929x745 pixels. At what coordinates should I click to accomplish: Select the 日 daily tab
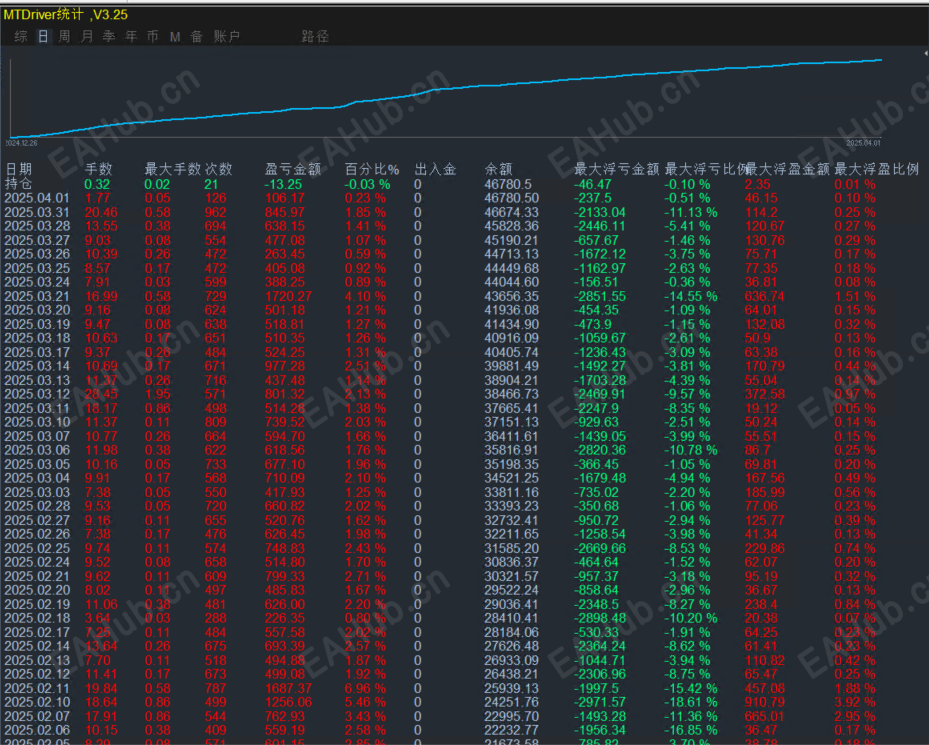tap(43, 37)
